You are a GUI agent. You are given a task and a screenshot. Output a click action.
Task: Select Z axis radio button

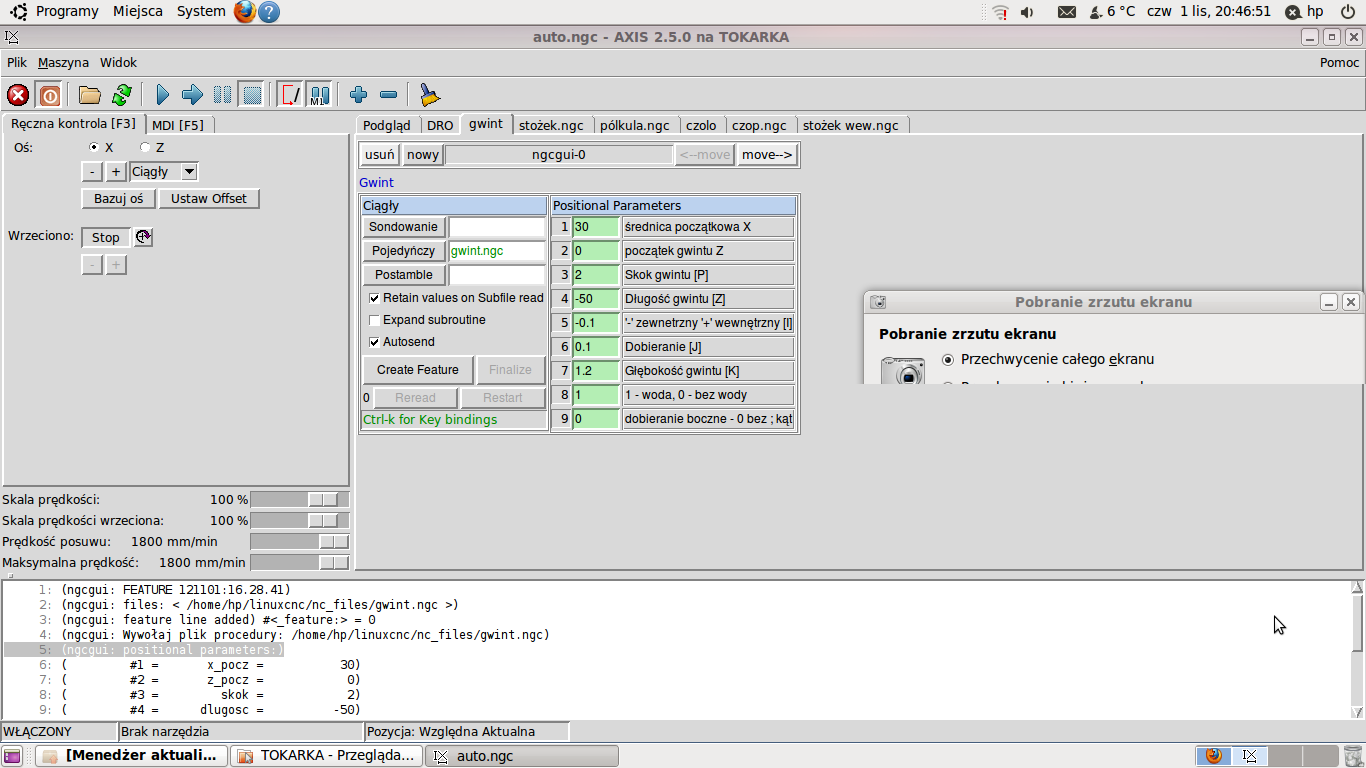145,148
